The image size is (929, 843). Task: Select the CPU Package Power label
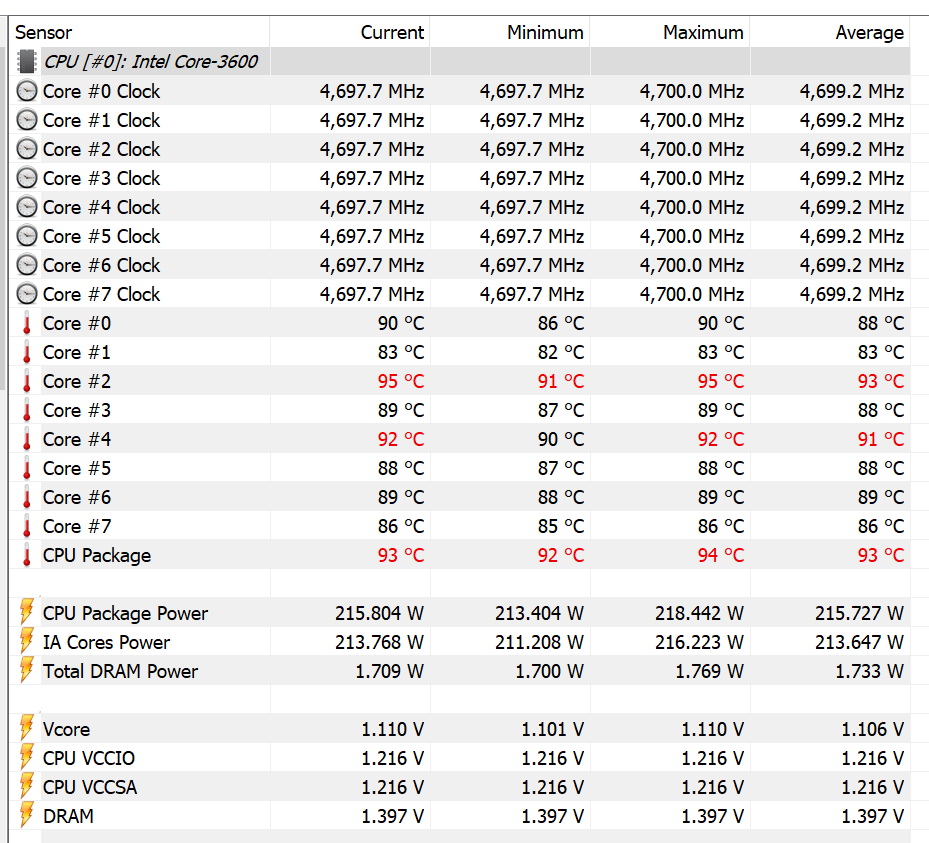click(x=125, y=613)
